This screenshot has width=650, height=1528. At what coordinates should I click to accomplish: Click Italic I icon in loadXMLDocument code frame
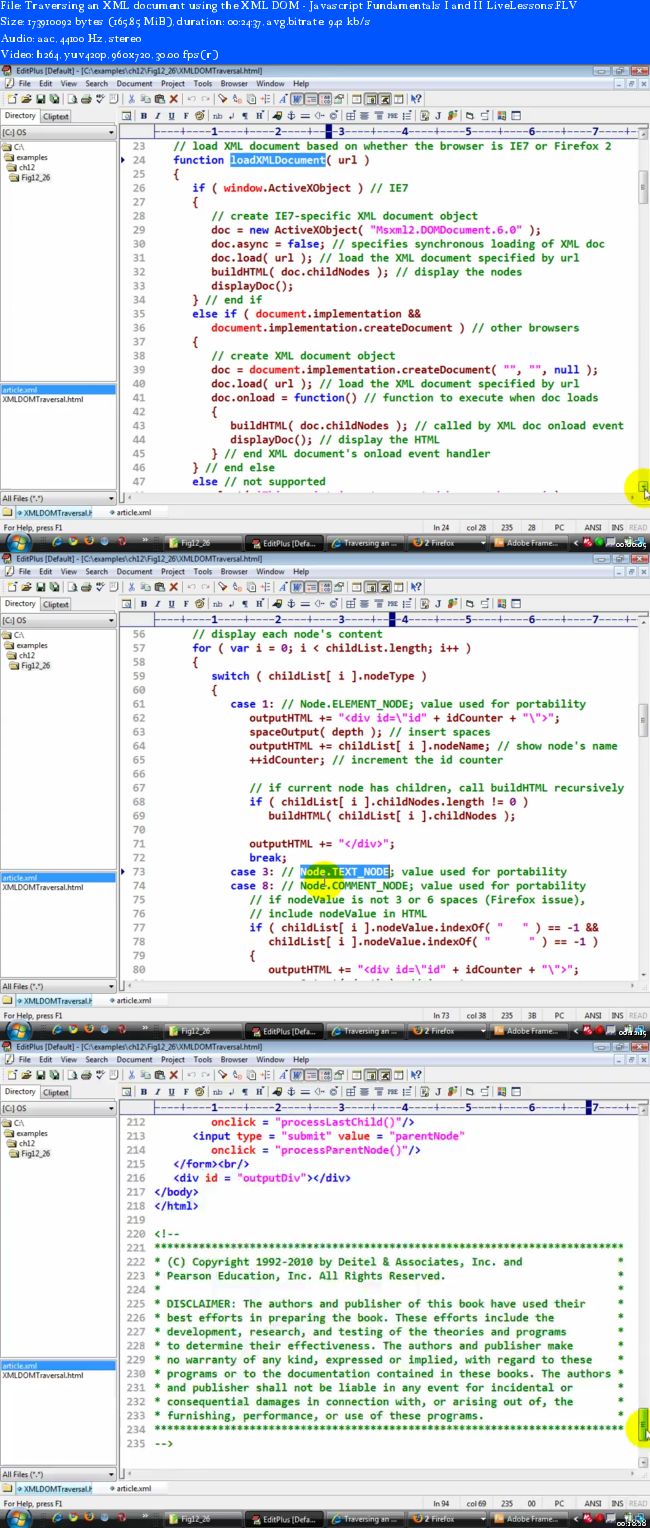[157, 115]
